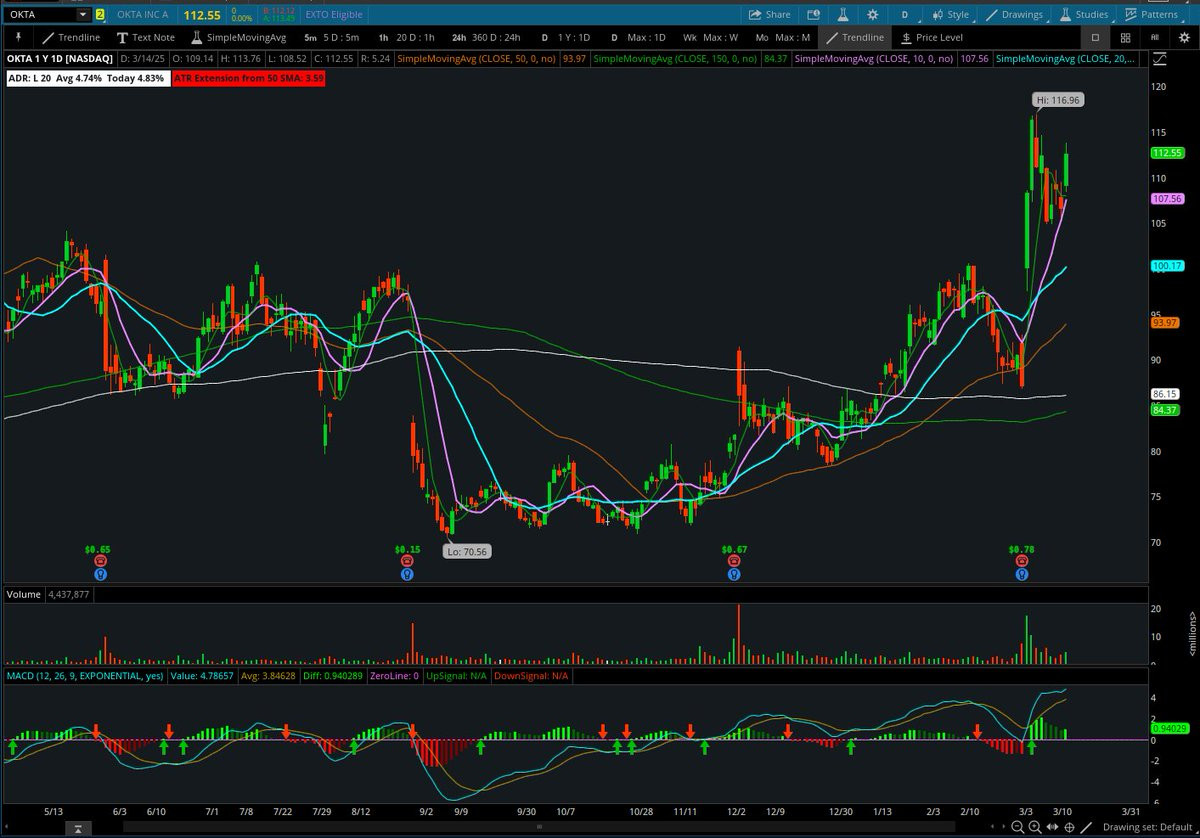This screenshot has height=838, width=1200.
Task: Click last price 112.55 in header
Action: coord(201,15)
